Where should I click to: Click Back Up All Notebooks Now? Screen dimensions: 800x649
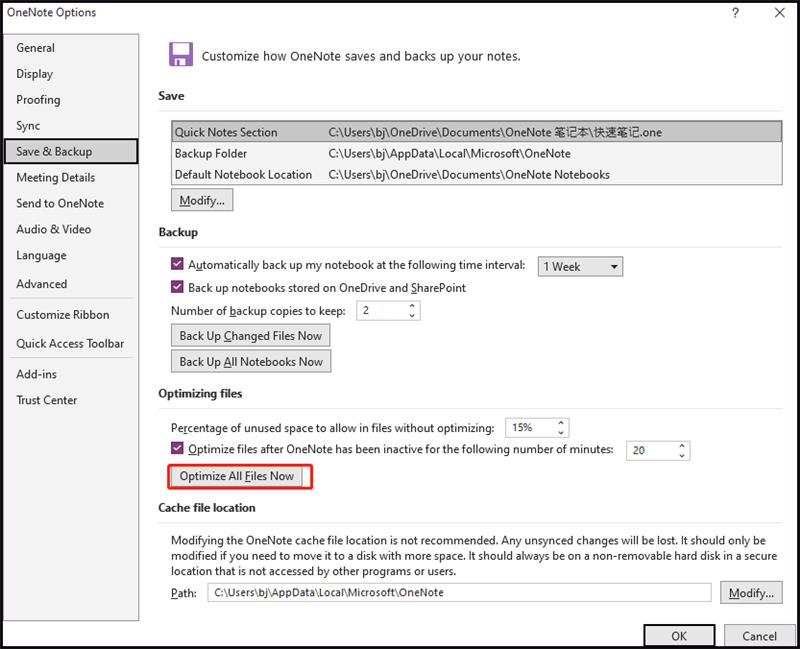point(251,361)
